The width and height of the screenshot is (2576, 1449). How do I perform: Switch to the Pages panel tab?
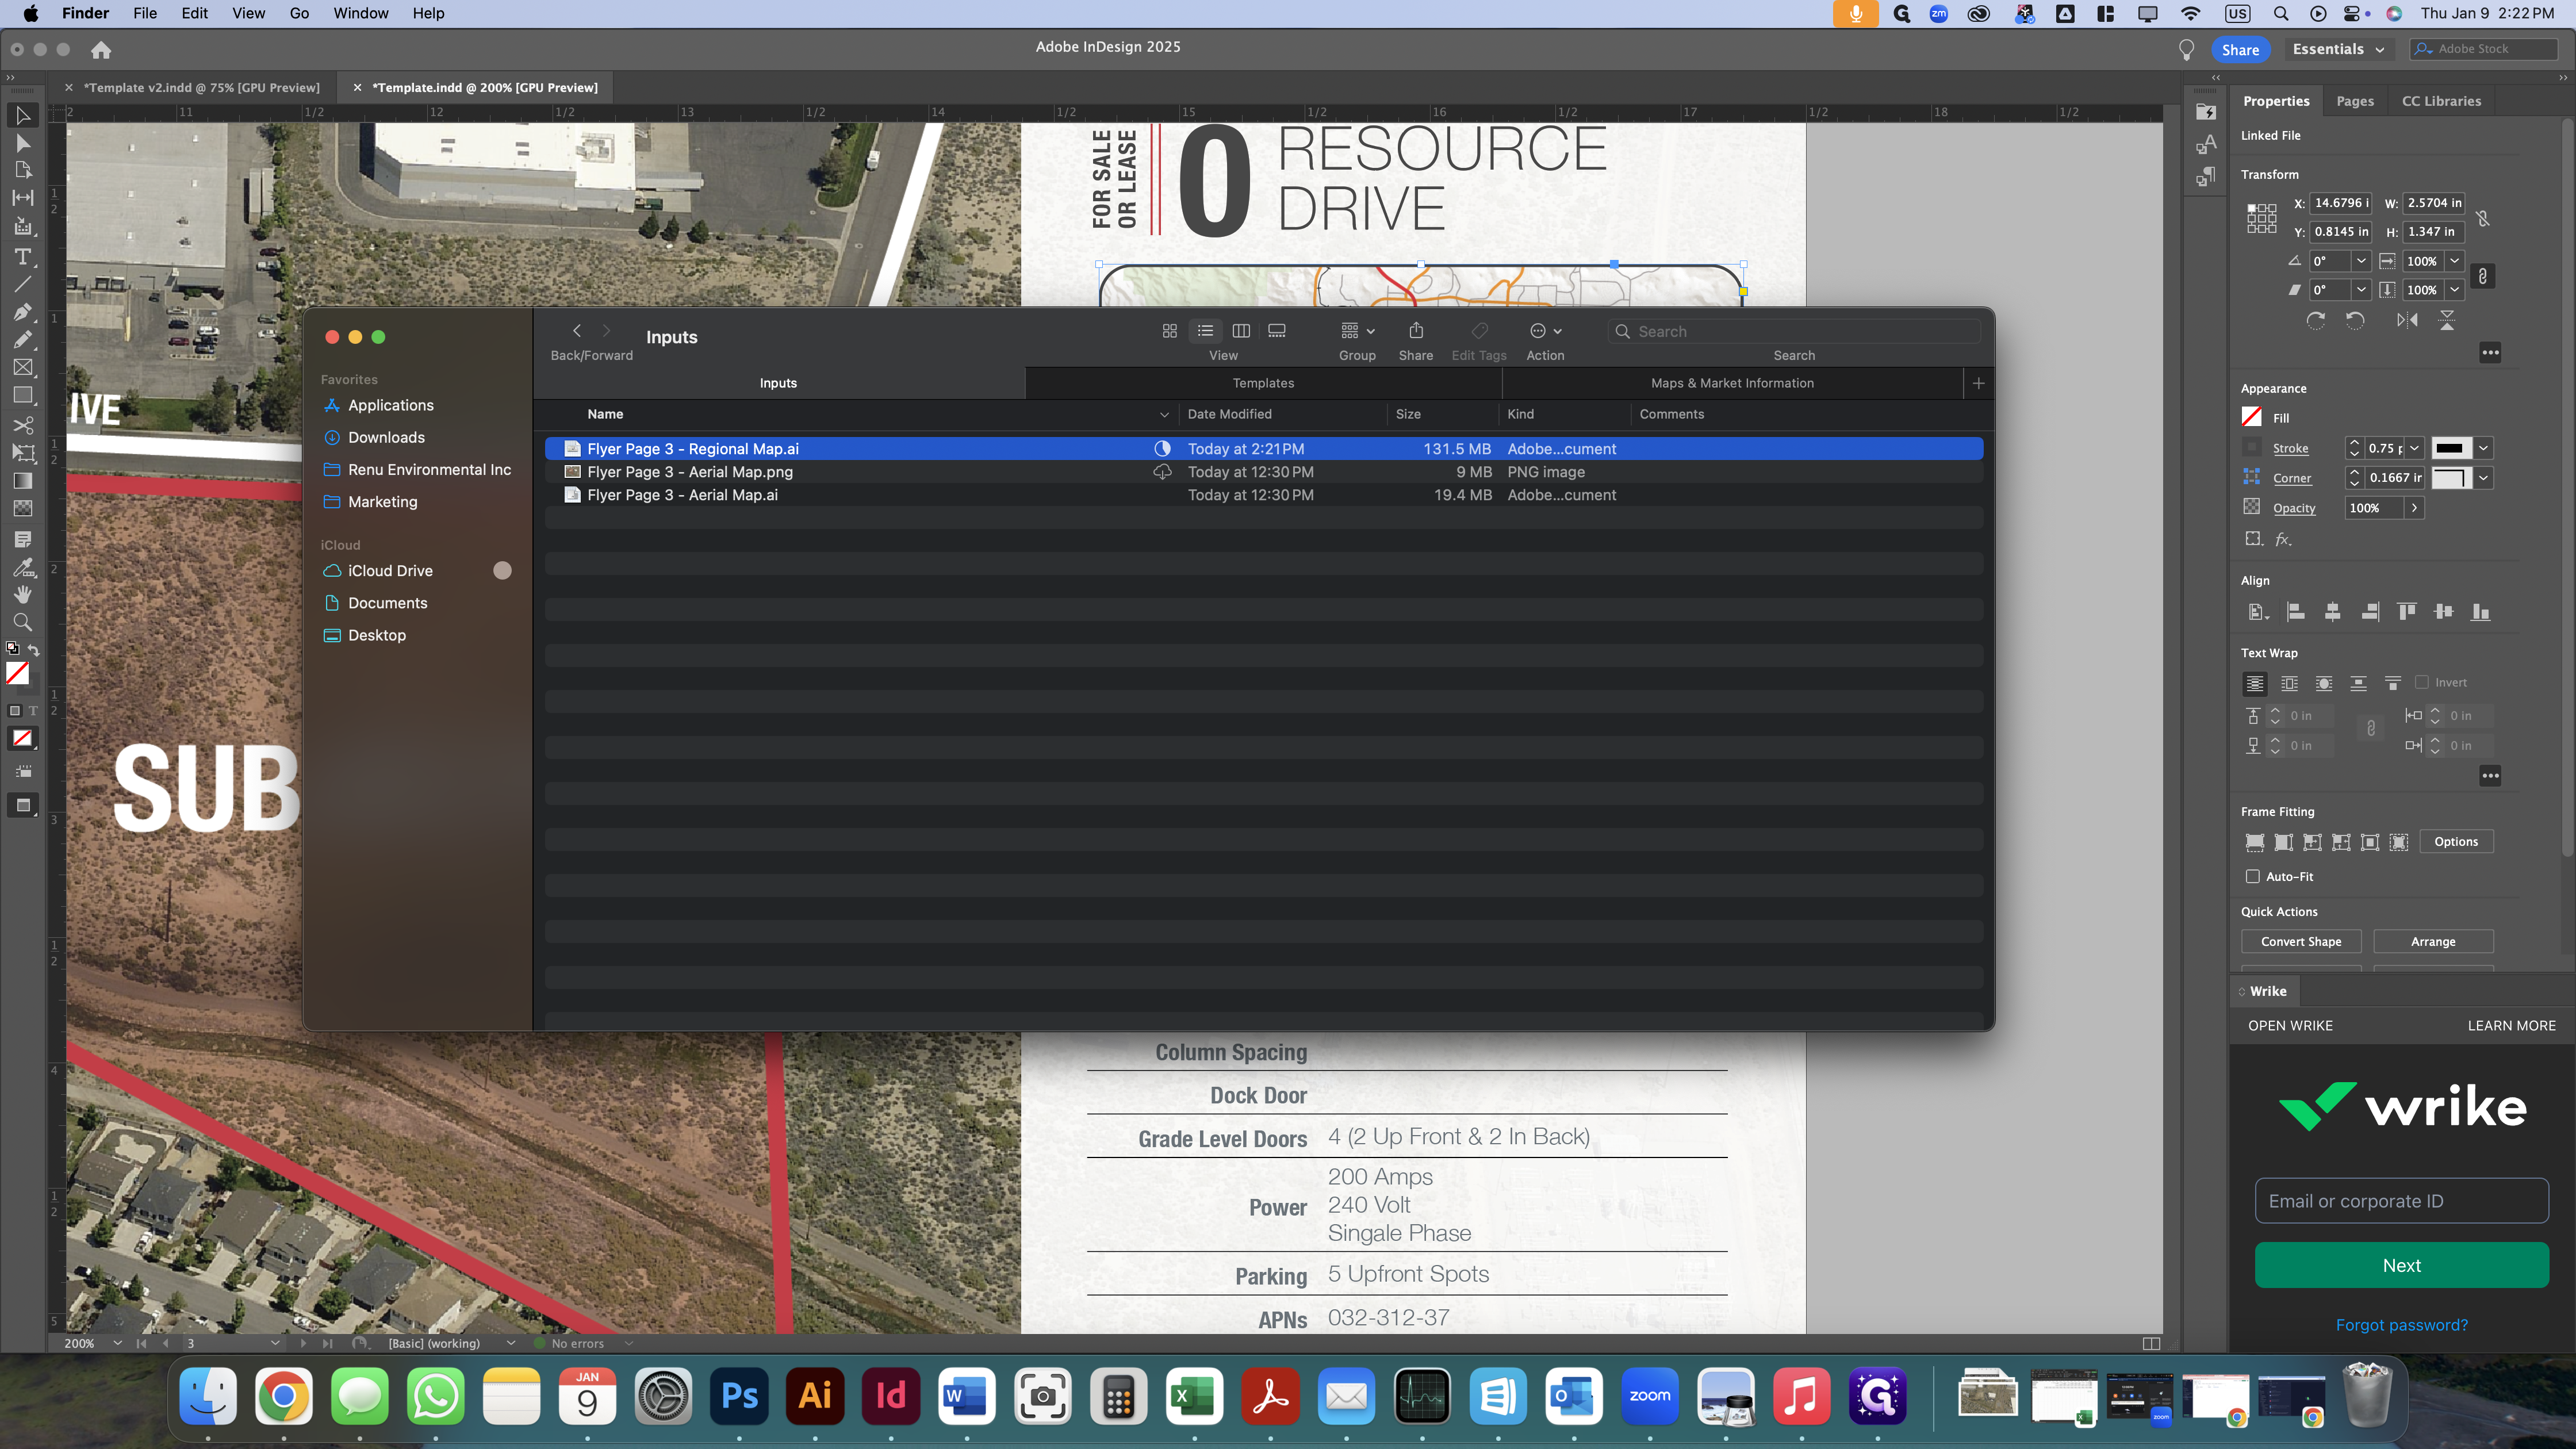point(2355,101)
